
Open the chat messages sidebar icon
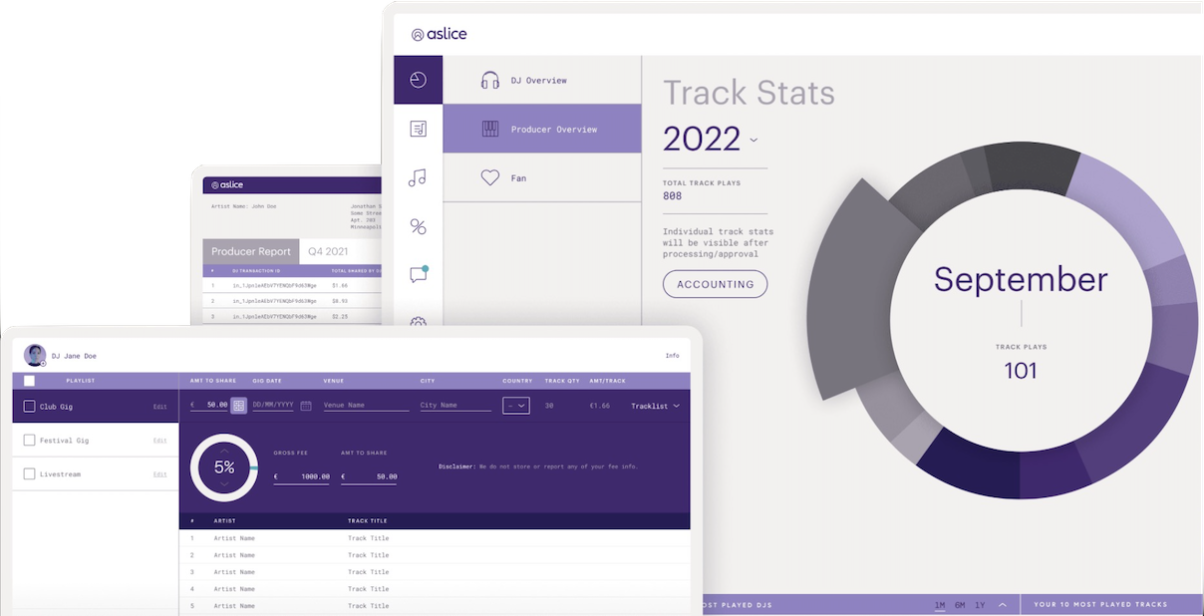click(x=418, y=275)
